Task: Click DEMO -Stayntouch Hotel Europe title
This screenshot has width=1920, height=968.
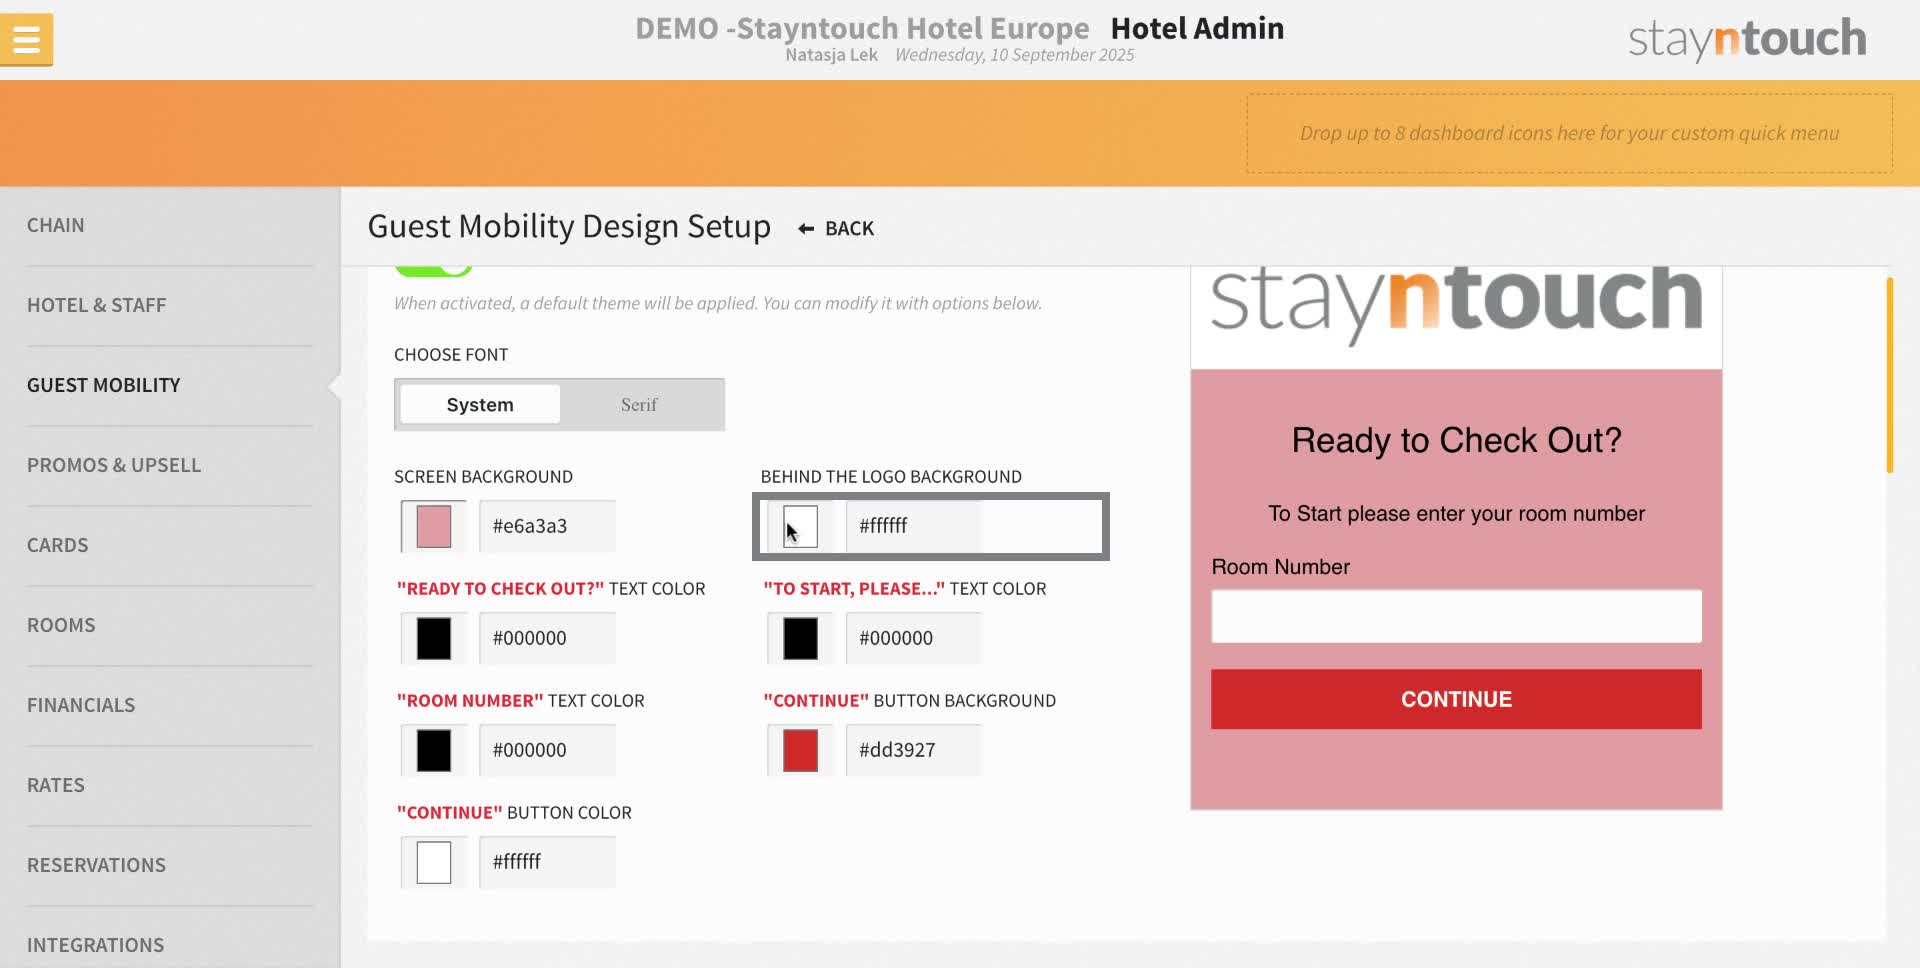Action: [862, 28]
